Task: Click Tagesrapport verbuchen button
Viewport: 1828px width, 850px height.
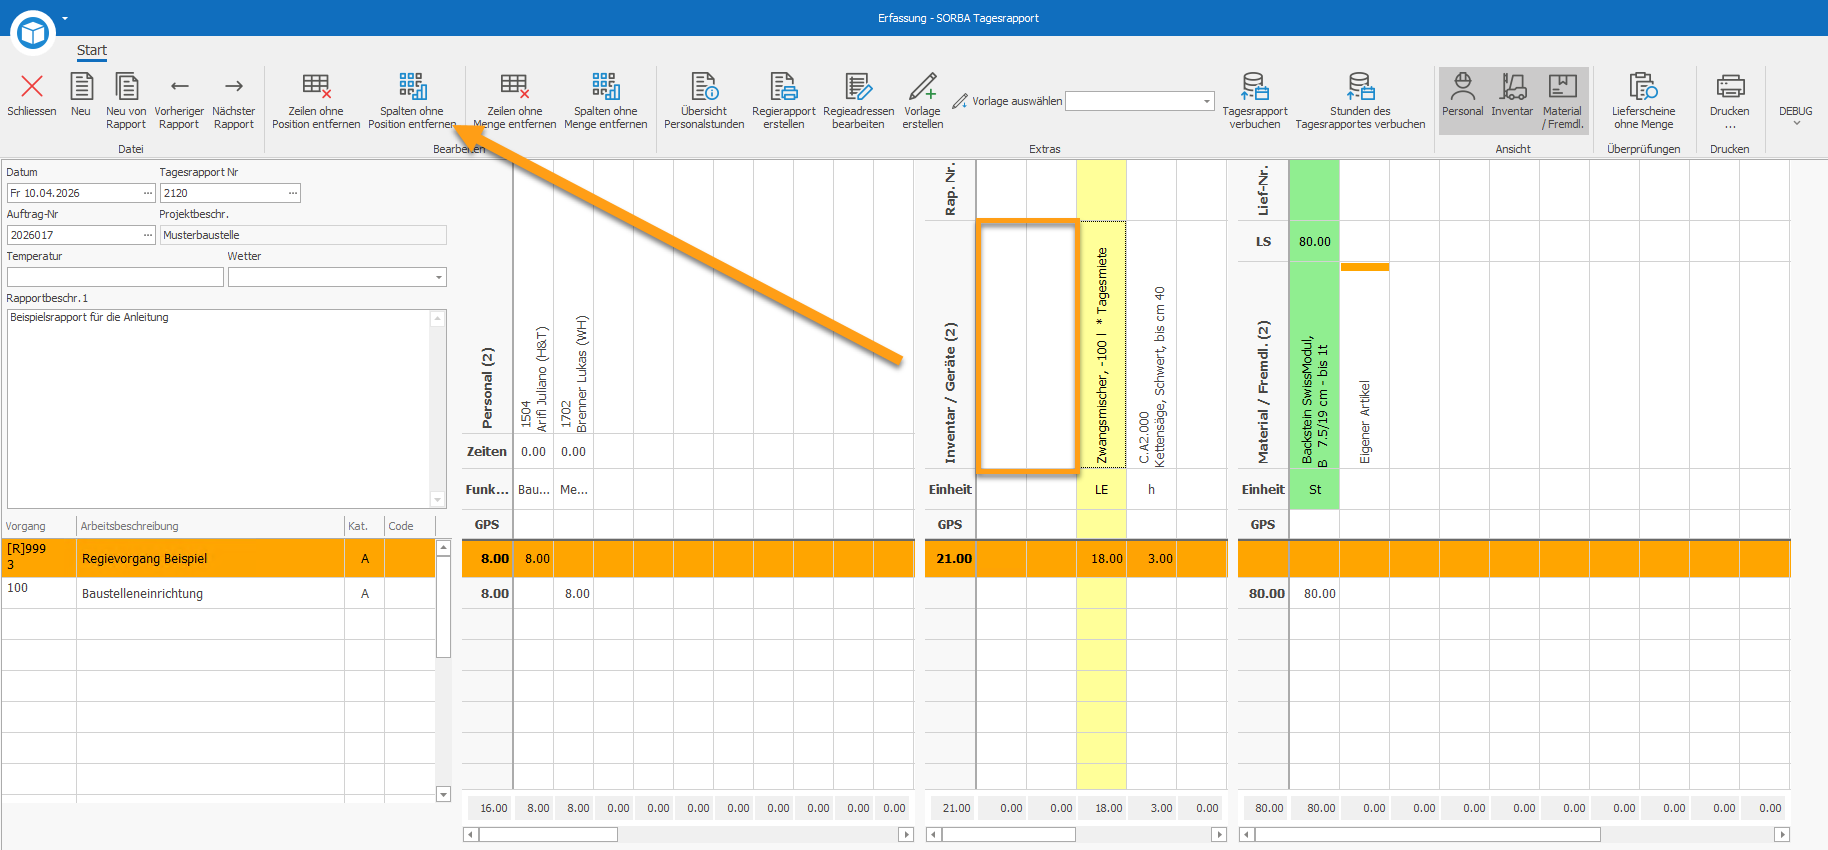Action: click(x=1255, y=99)
